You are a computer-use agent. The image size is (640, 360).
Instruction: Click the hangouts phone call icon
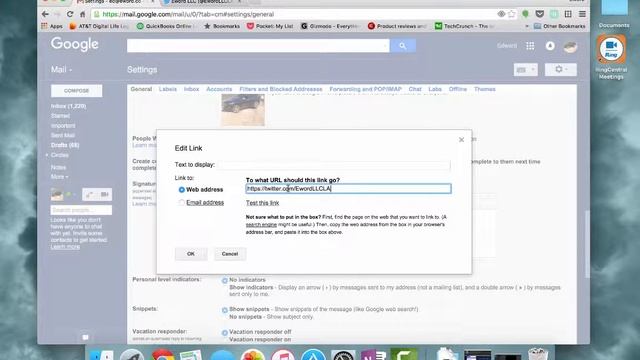tap(90, 195)
